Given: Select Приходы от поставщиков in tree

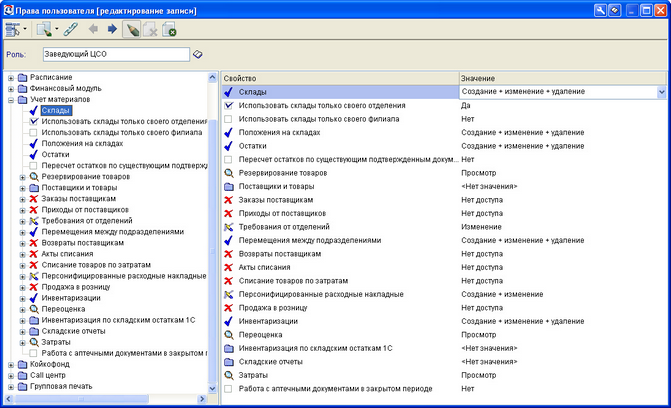Looking at the screenshot, I should coord(85,210).
